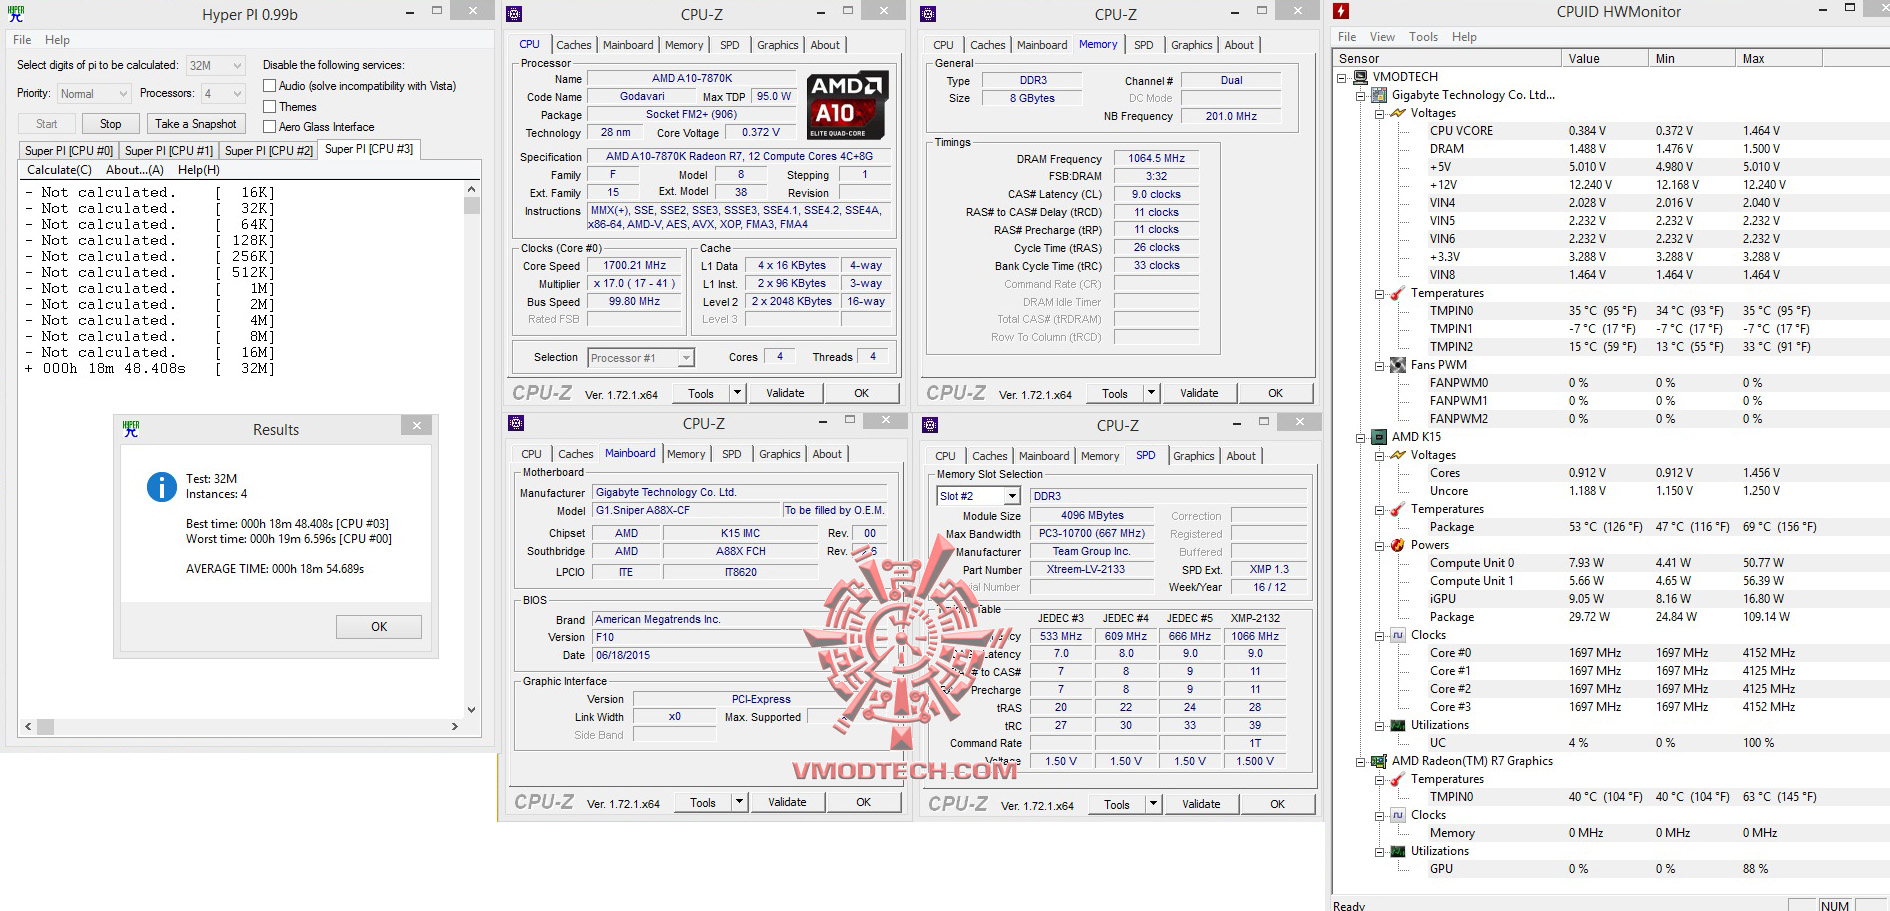Open the Slot #2 memory slot dropdown

point(978,496)
